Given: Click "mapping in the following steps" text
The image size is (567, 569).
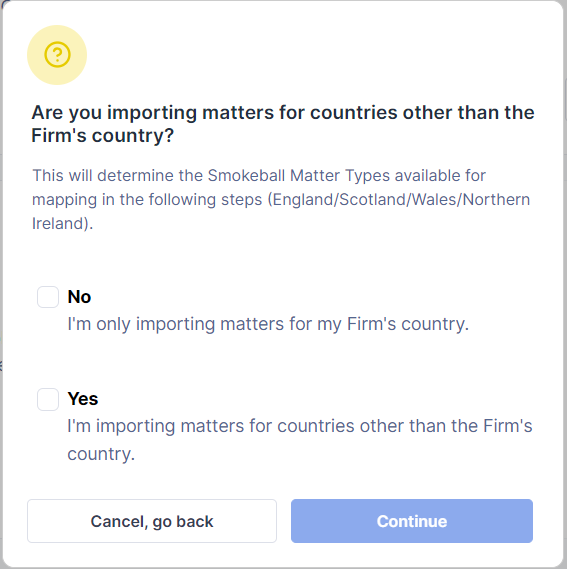Looking at the screenshot, I should click(x=147, y=200).
